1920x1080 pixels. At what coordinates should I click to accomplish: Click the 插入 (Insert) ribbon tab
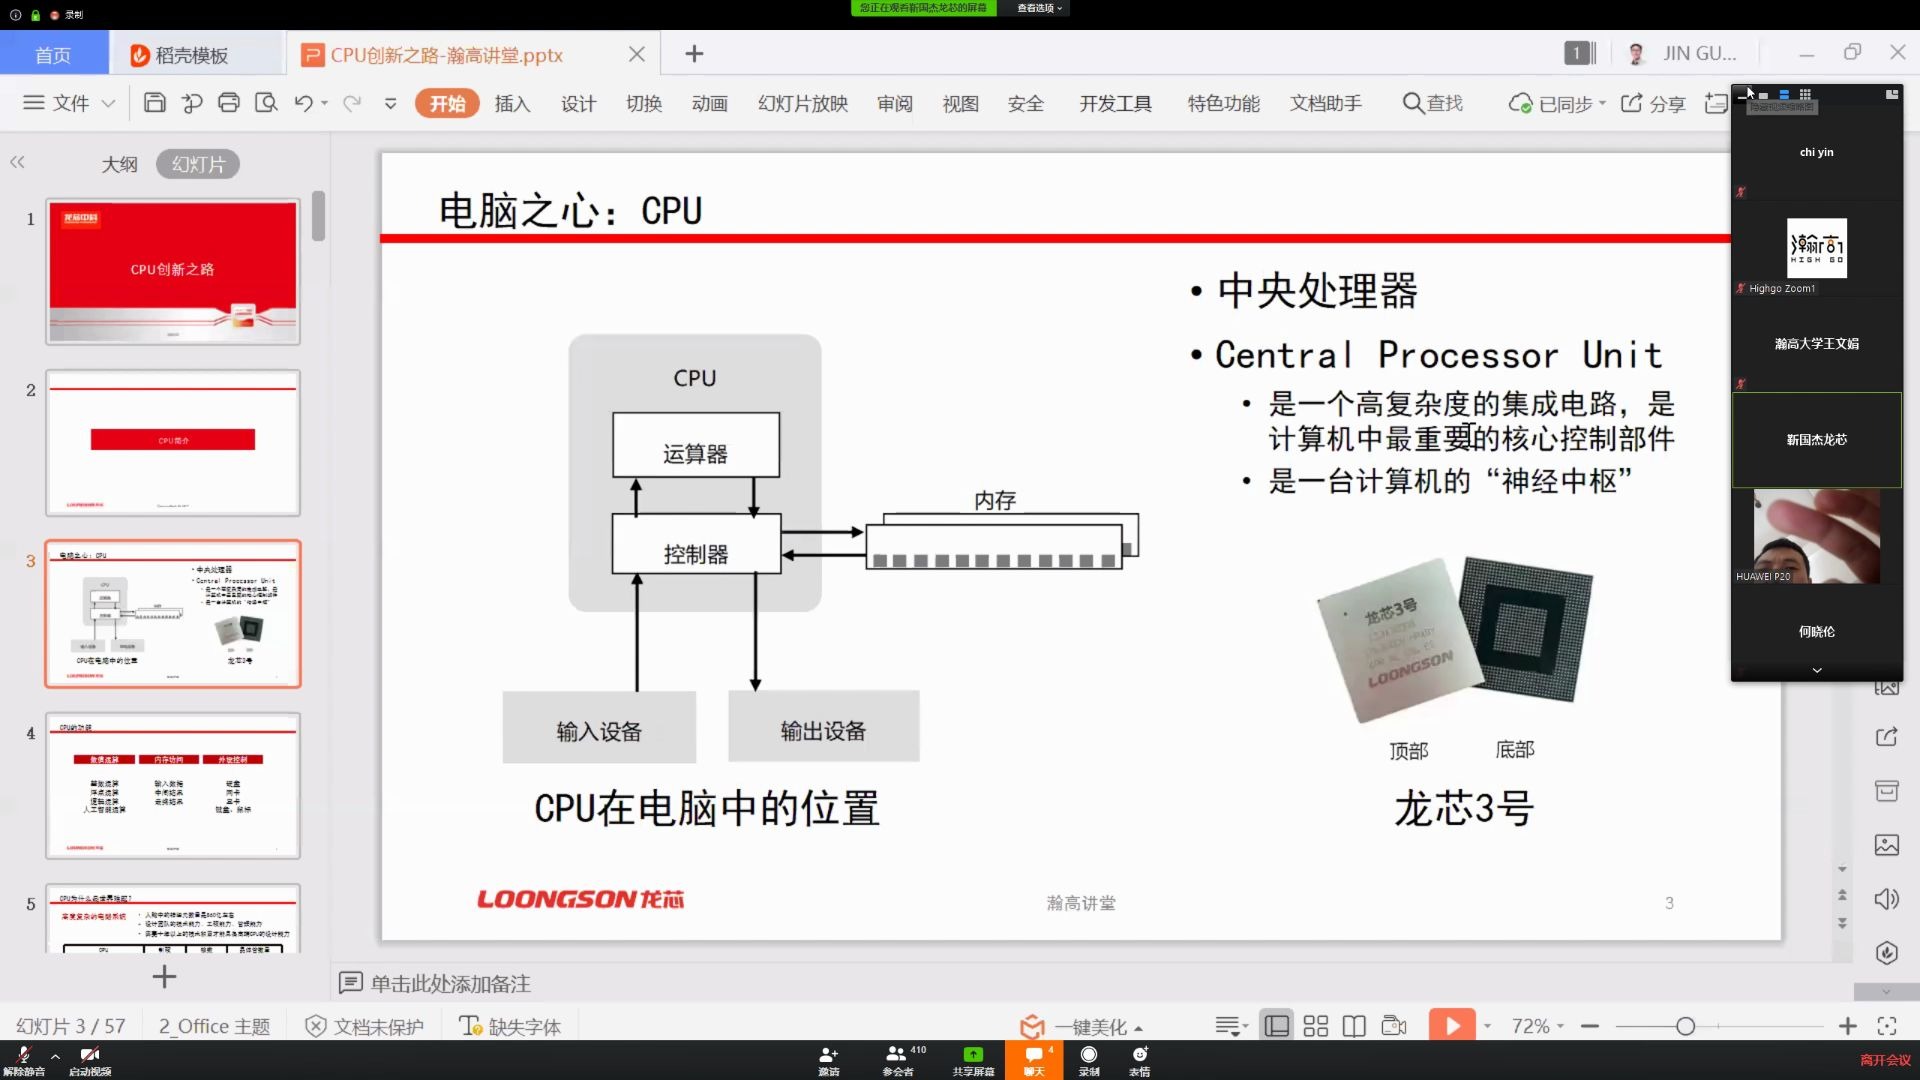(x=513, y=103)
